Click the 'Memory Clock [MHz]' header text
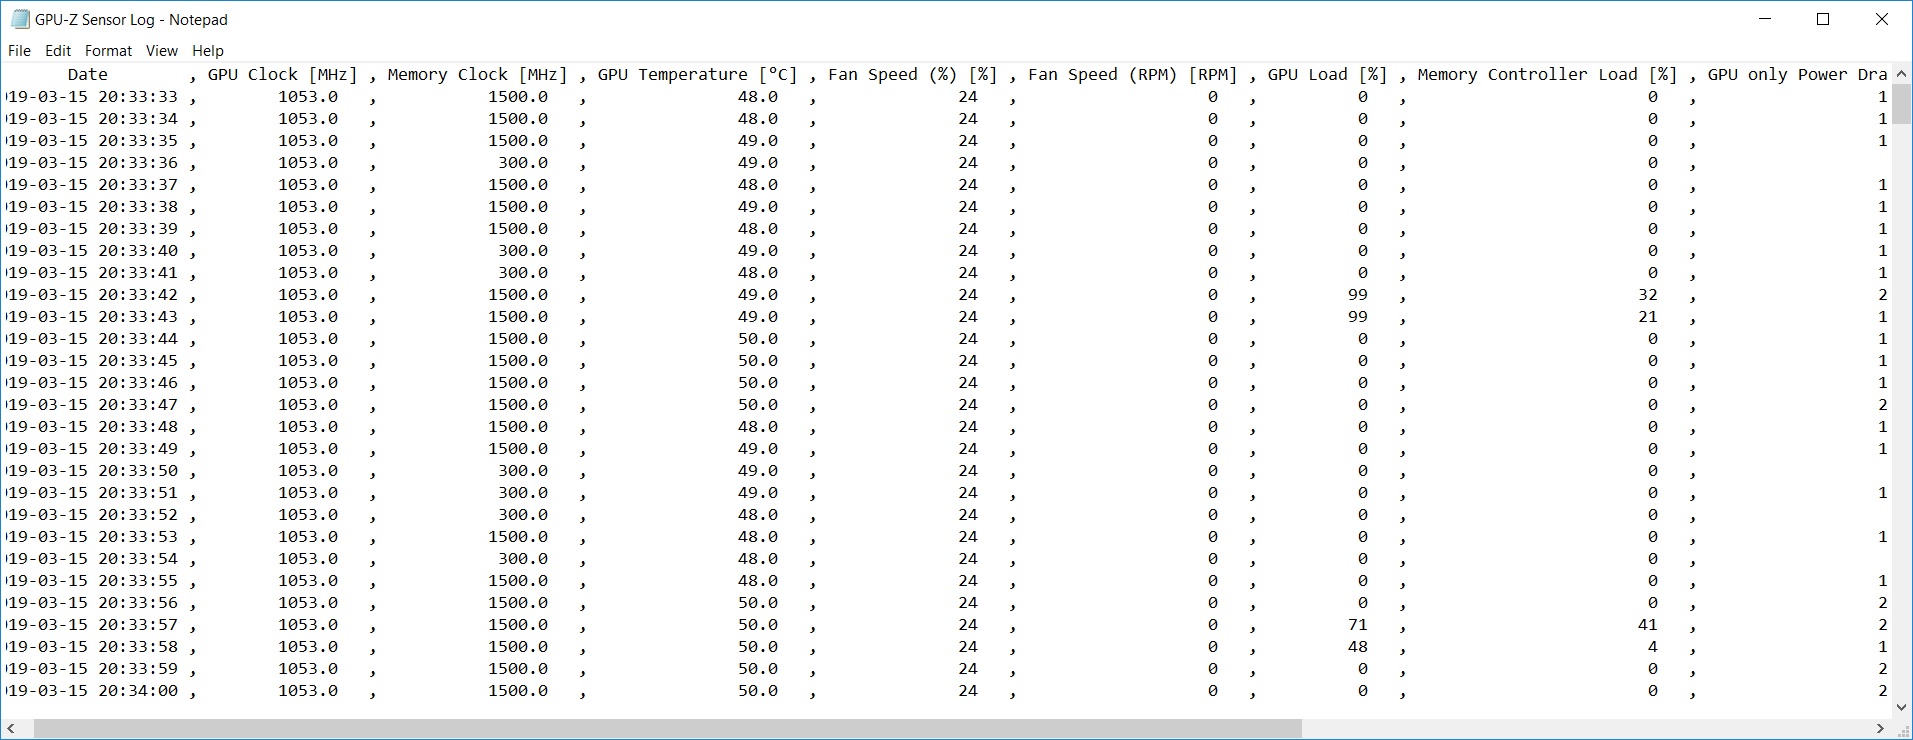The height and width of the screenshot is (740, 1913). pos(477,75)
